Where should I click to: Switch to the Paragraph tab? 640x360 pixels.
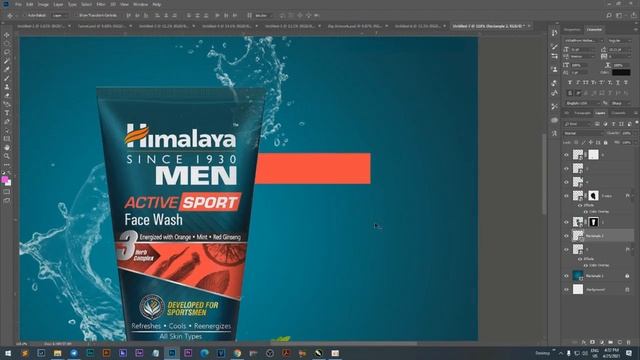pyautogui.click(x=582, y=113)
